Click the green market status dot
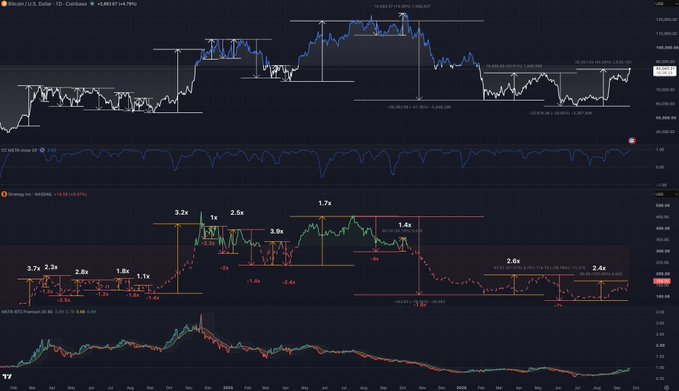 92,3
